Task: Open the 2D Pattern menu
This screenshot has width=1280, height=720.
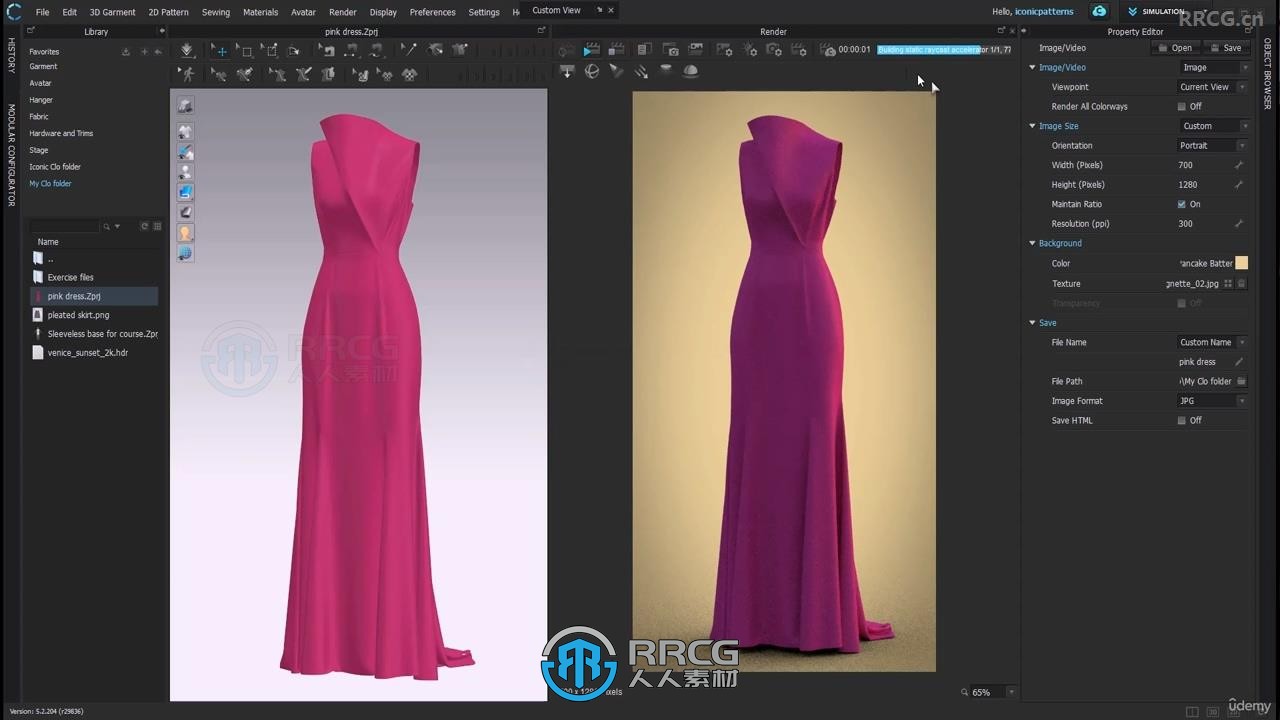Action: pyautogui.click(x=168, y=12)
